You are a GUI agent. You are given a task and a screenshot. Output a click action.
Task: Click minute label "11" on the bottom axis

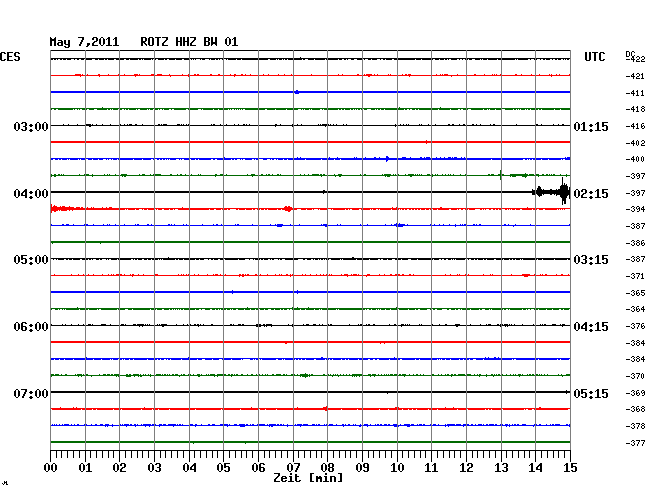431,467
